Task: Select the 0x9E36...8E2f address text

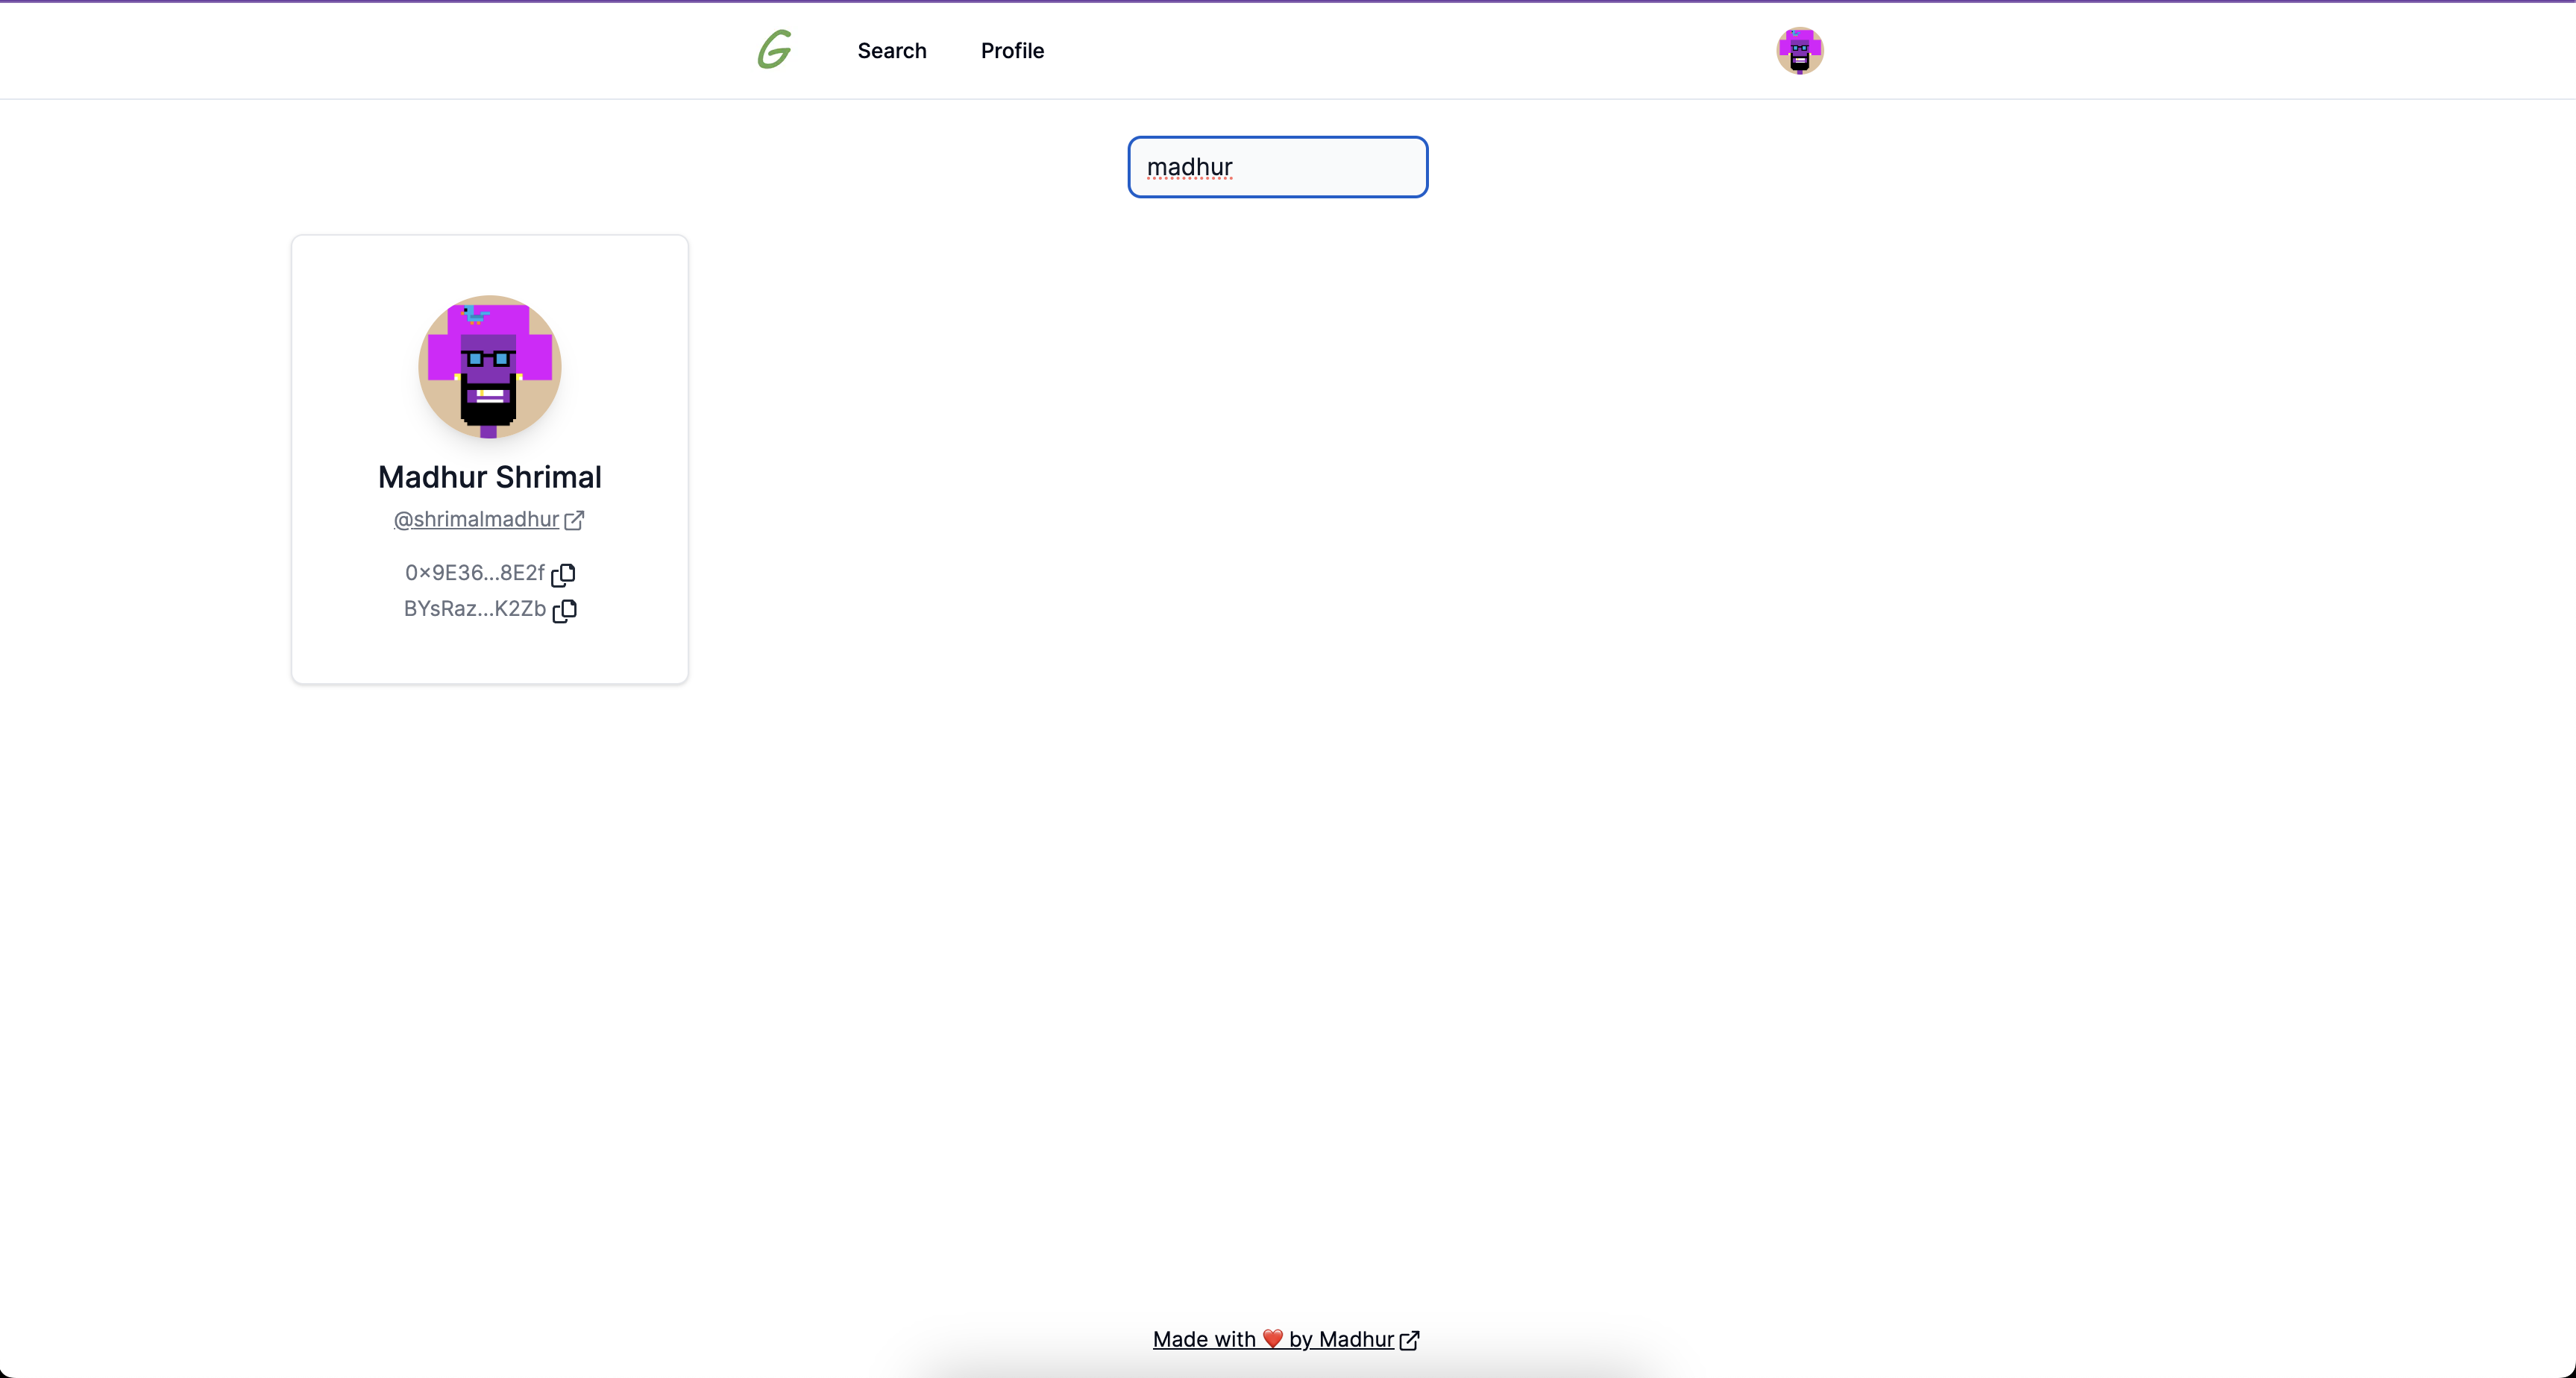Action: [x=474, y=573]
